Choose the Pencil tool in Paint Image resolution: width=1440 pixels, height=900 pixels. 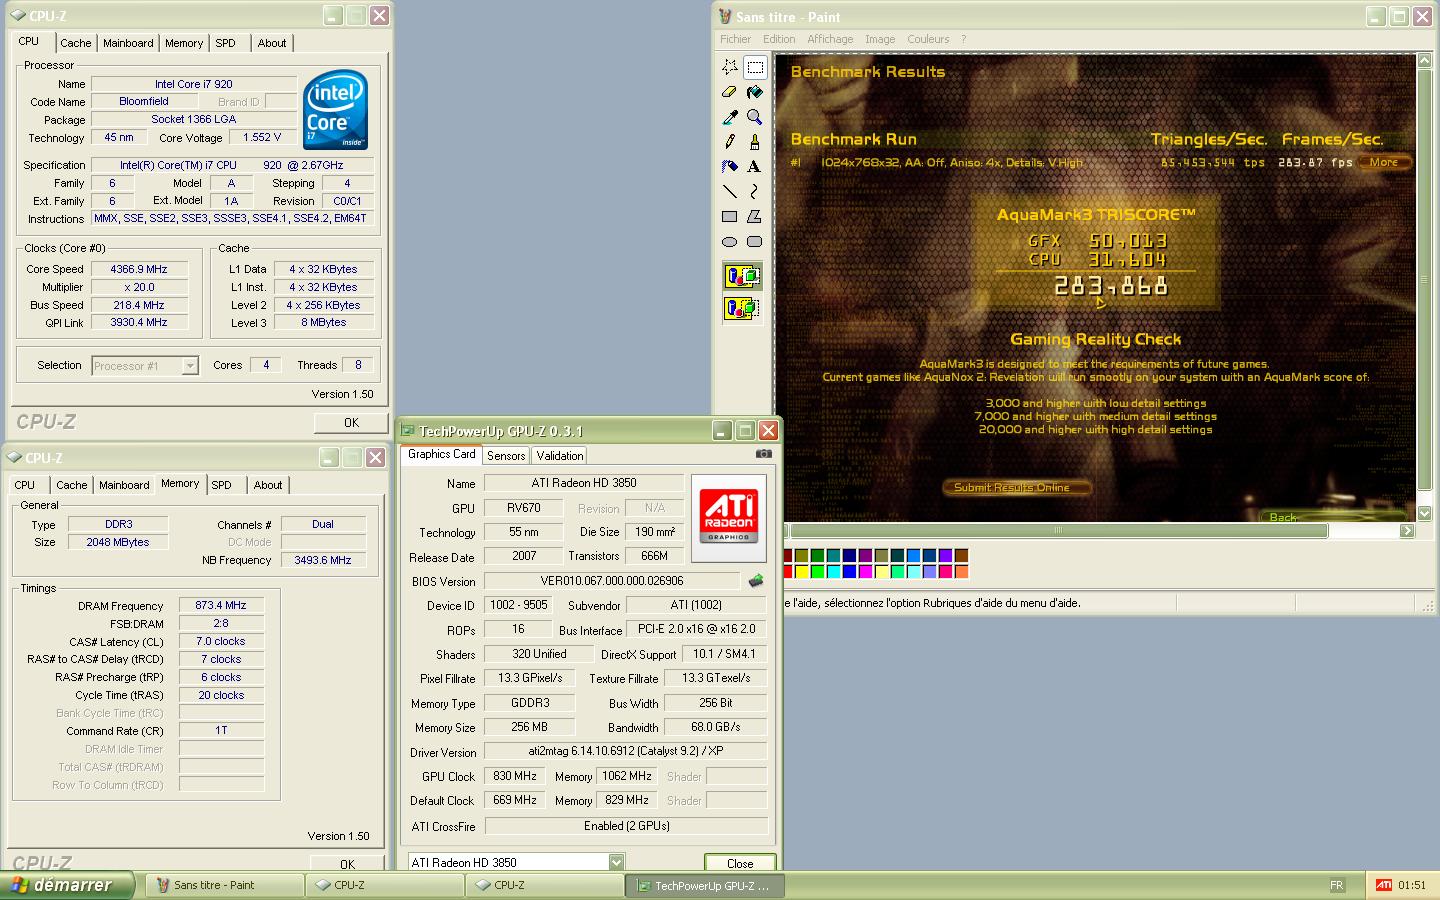pos(730,142)
